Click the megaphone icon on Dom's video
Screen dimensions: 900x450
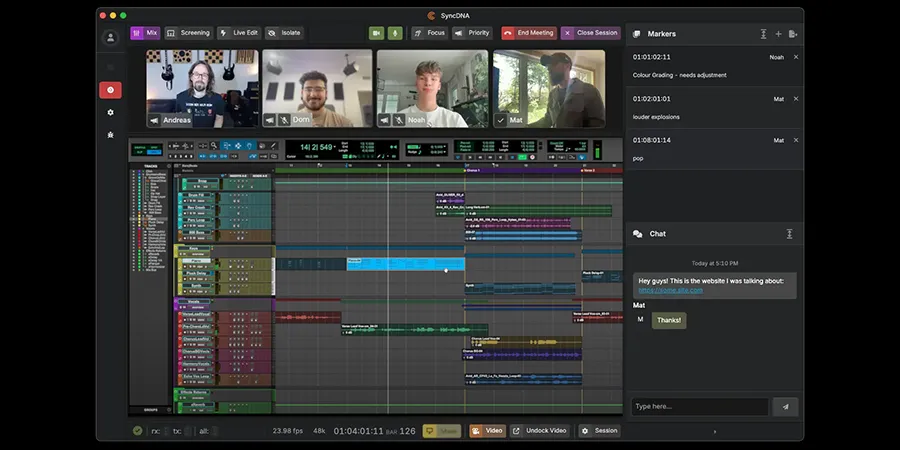tap(270, 120)
